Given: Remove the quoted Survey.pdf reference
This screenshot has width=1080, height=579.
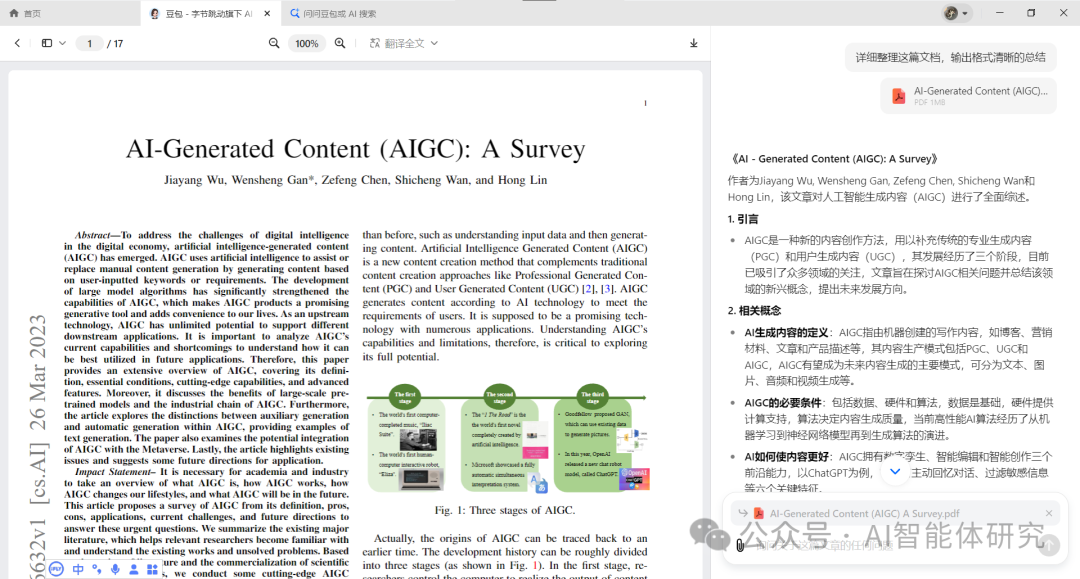Looking at the screenshot, I should click(1048, 514).
